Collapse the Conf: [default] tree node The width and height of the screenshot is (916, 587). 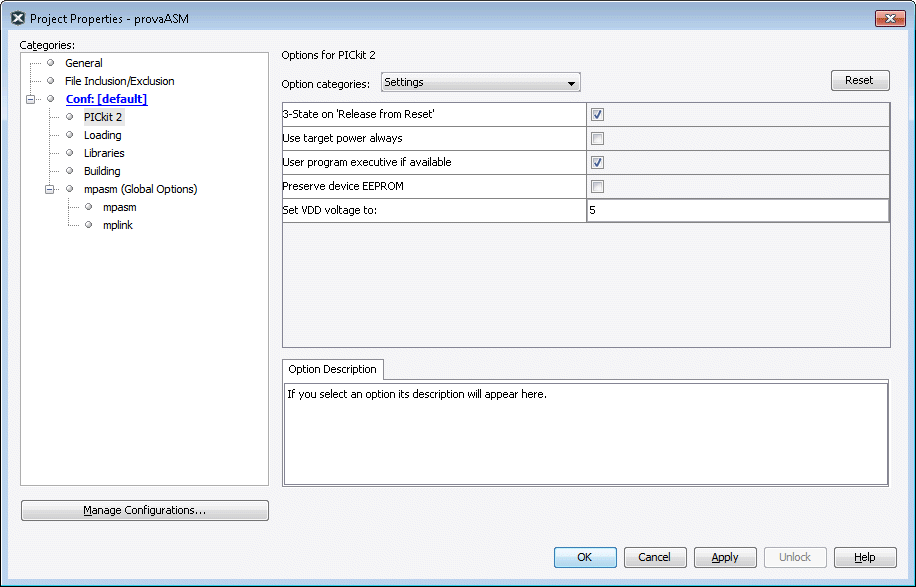coord(31,99)
